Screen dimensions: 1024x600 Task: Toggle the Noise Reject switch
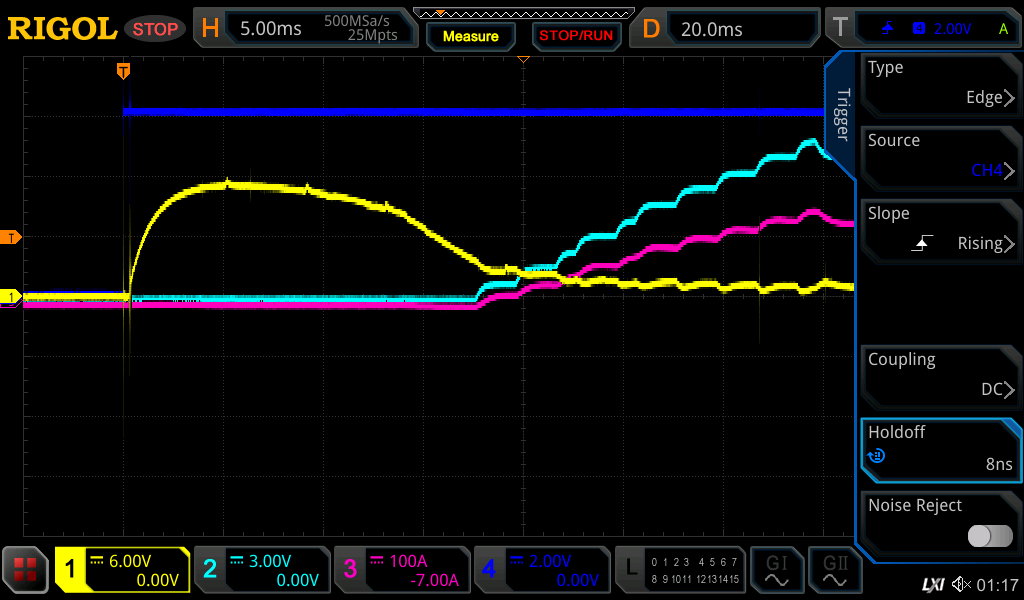(989, 536)
